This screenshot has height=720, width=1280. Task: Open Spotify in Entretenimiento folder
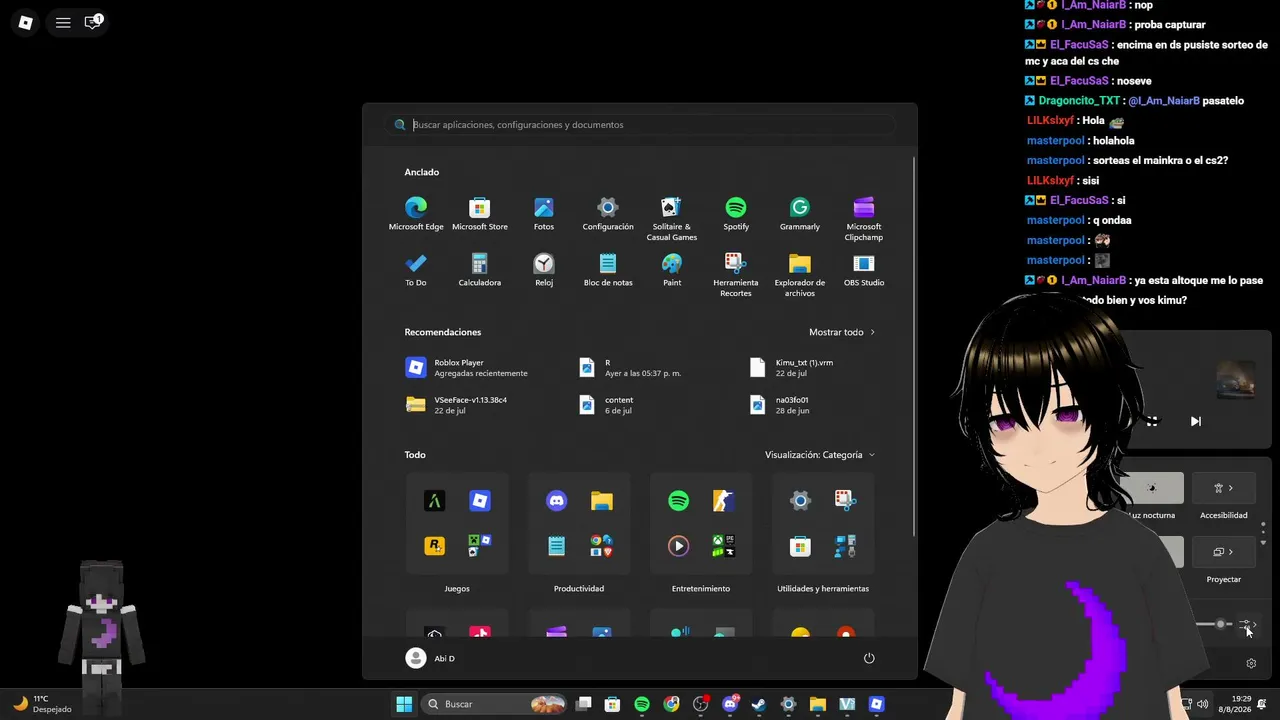click(x=679, y=501)
